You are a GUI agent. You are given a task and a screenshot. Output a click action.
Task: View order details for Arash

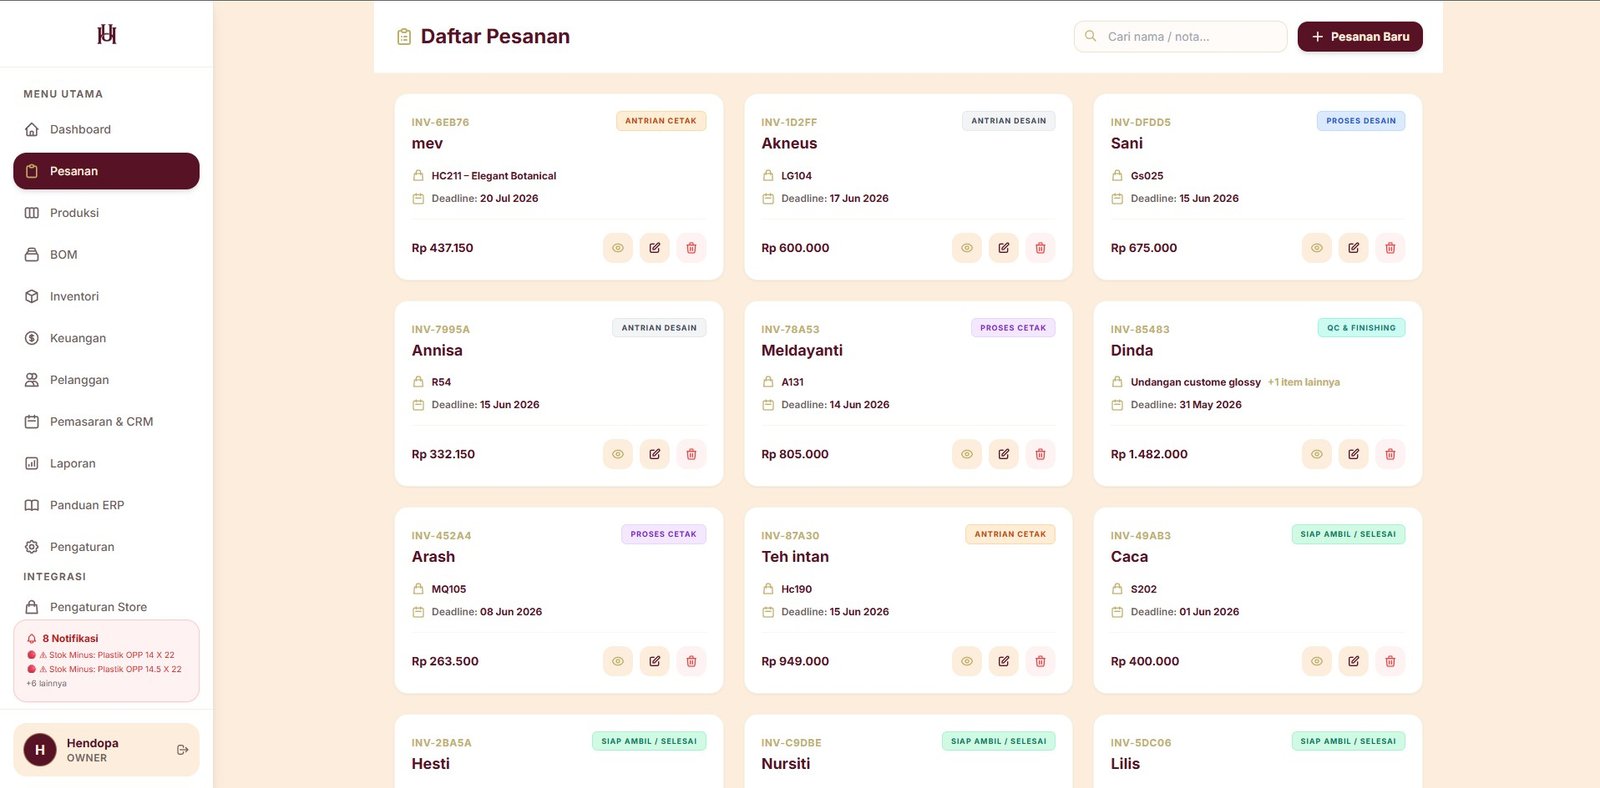[618, 661]
